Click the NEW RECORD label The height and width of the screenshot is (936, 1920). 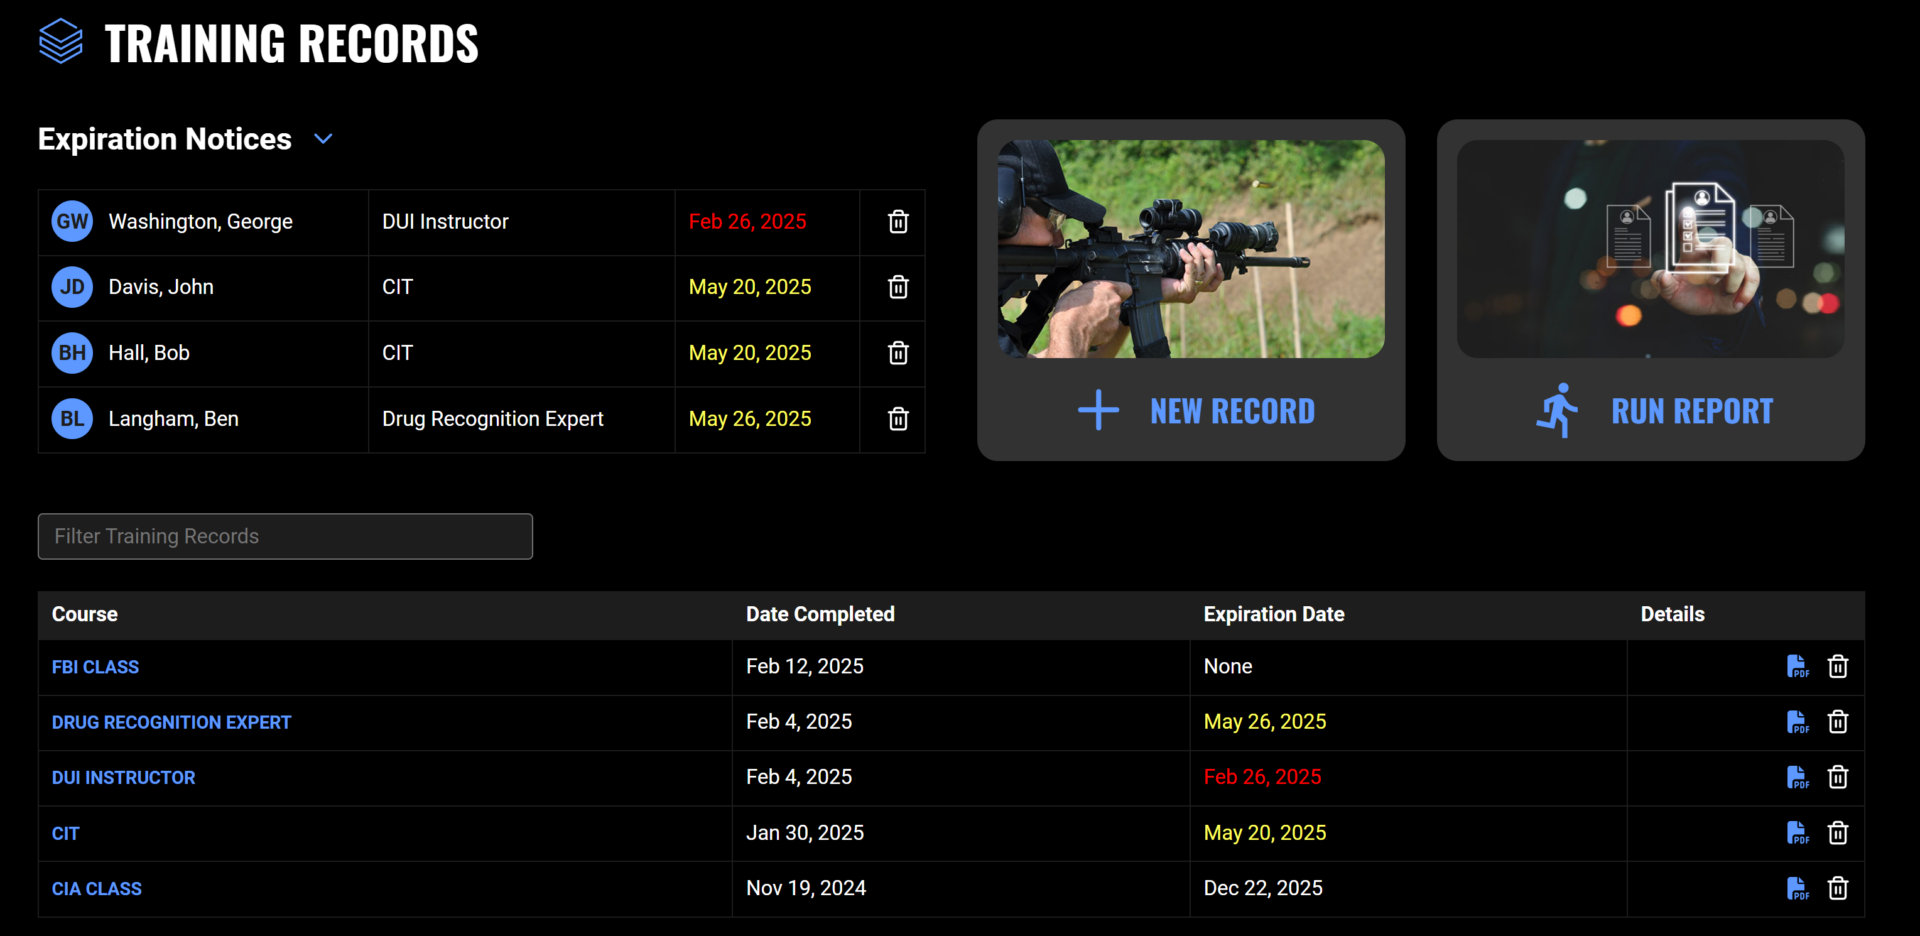(x=1232, y=411)
